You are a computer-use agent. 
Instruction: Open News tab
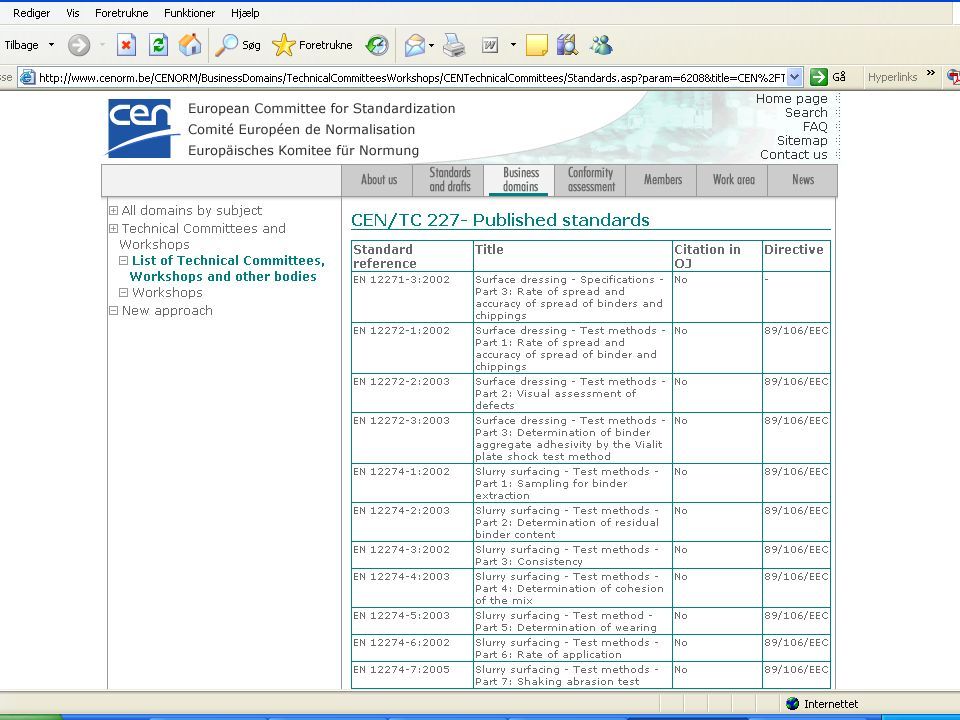click(x=803, y=180)
